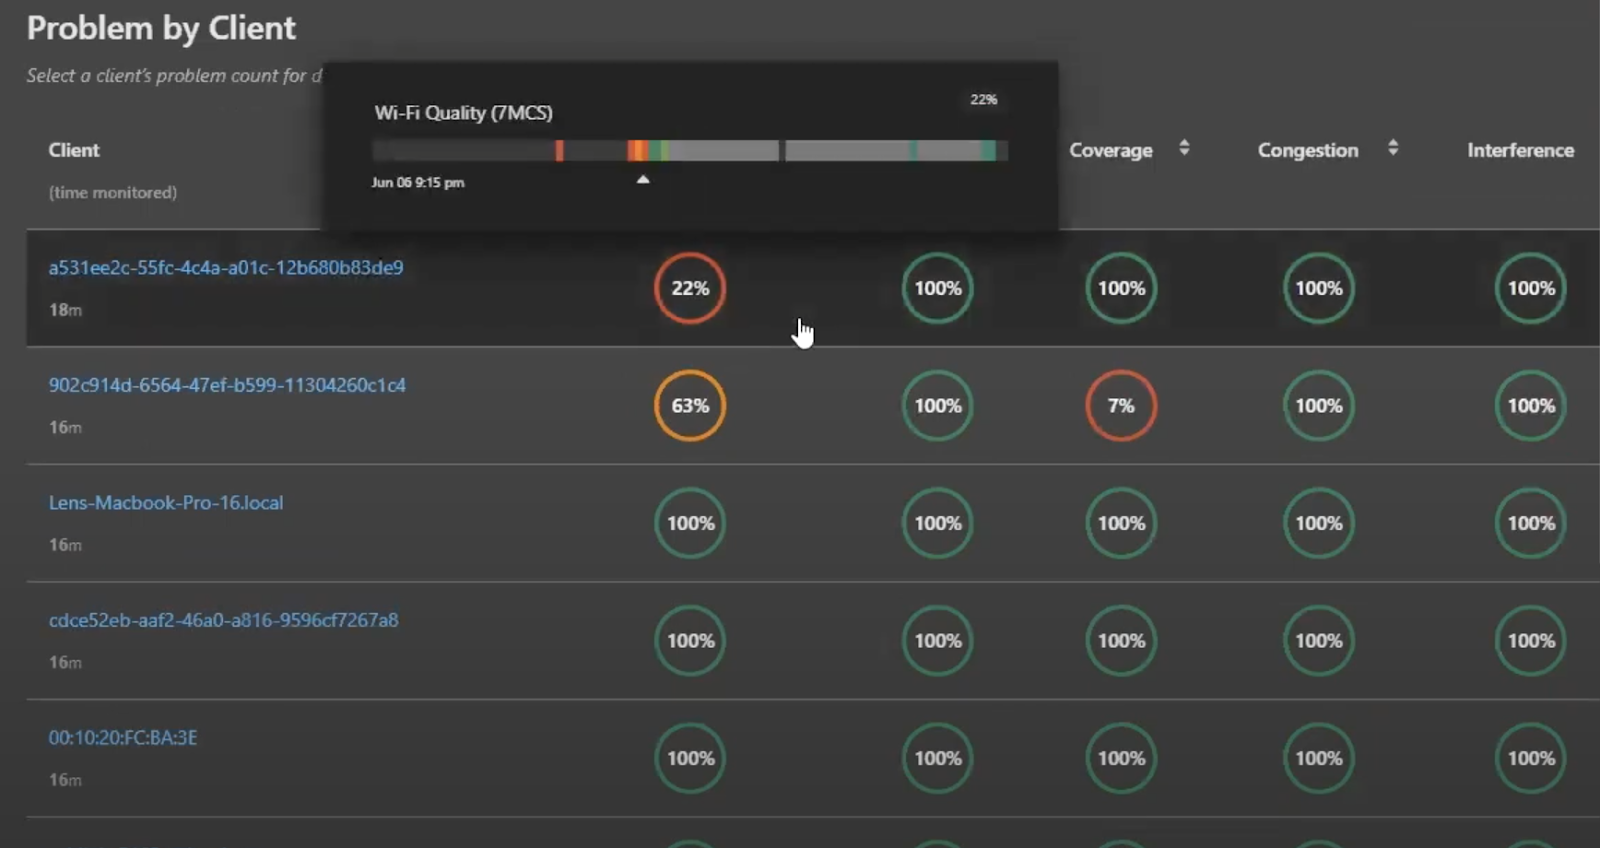Click red segment on Wi-Fi Quality timeline
The height and width of the screenshot is (848, 1600).
[x=559, y=151]
